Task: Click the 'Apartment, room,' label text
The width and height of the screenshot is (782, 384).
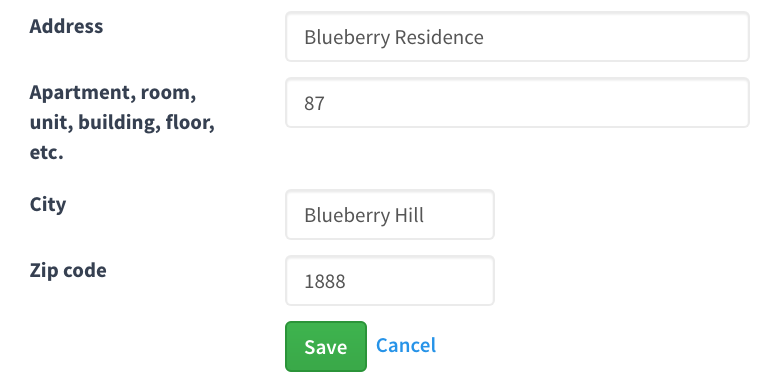Action: (113, 93)
